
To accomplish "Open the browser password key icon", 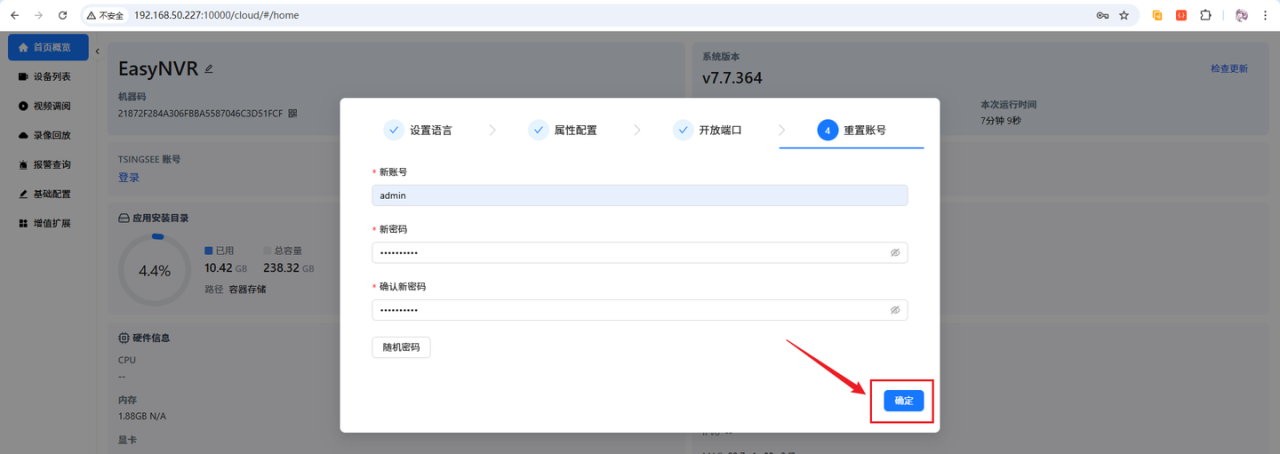I will pyautogui.click(x=1102, y=15).
